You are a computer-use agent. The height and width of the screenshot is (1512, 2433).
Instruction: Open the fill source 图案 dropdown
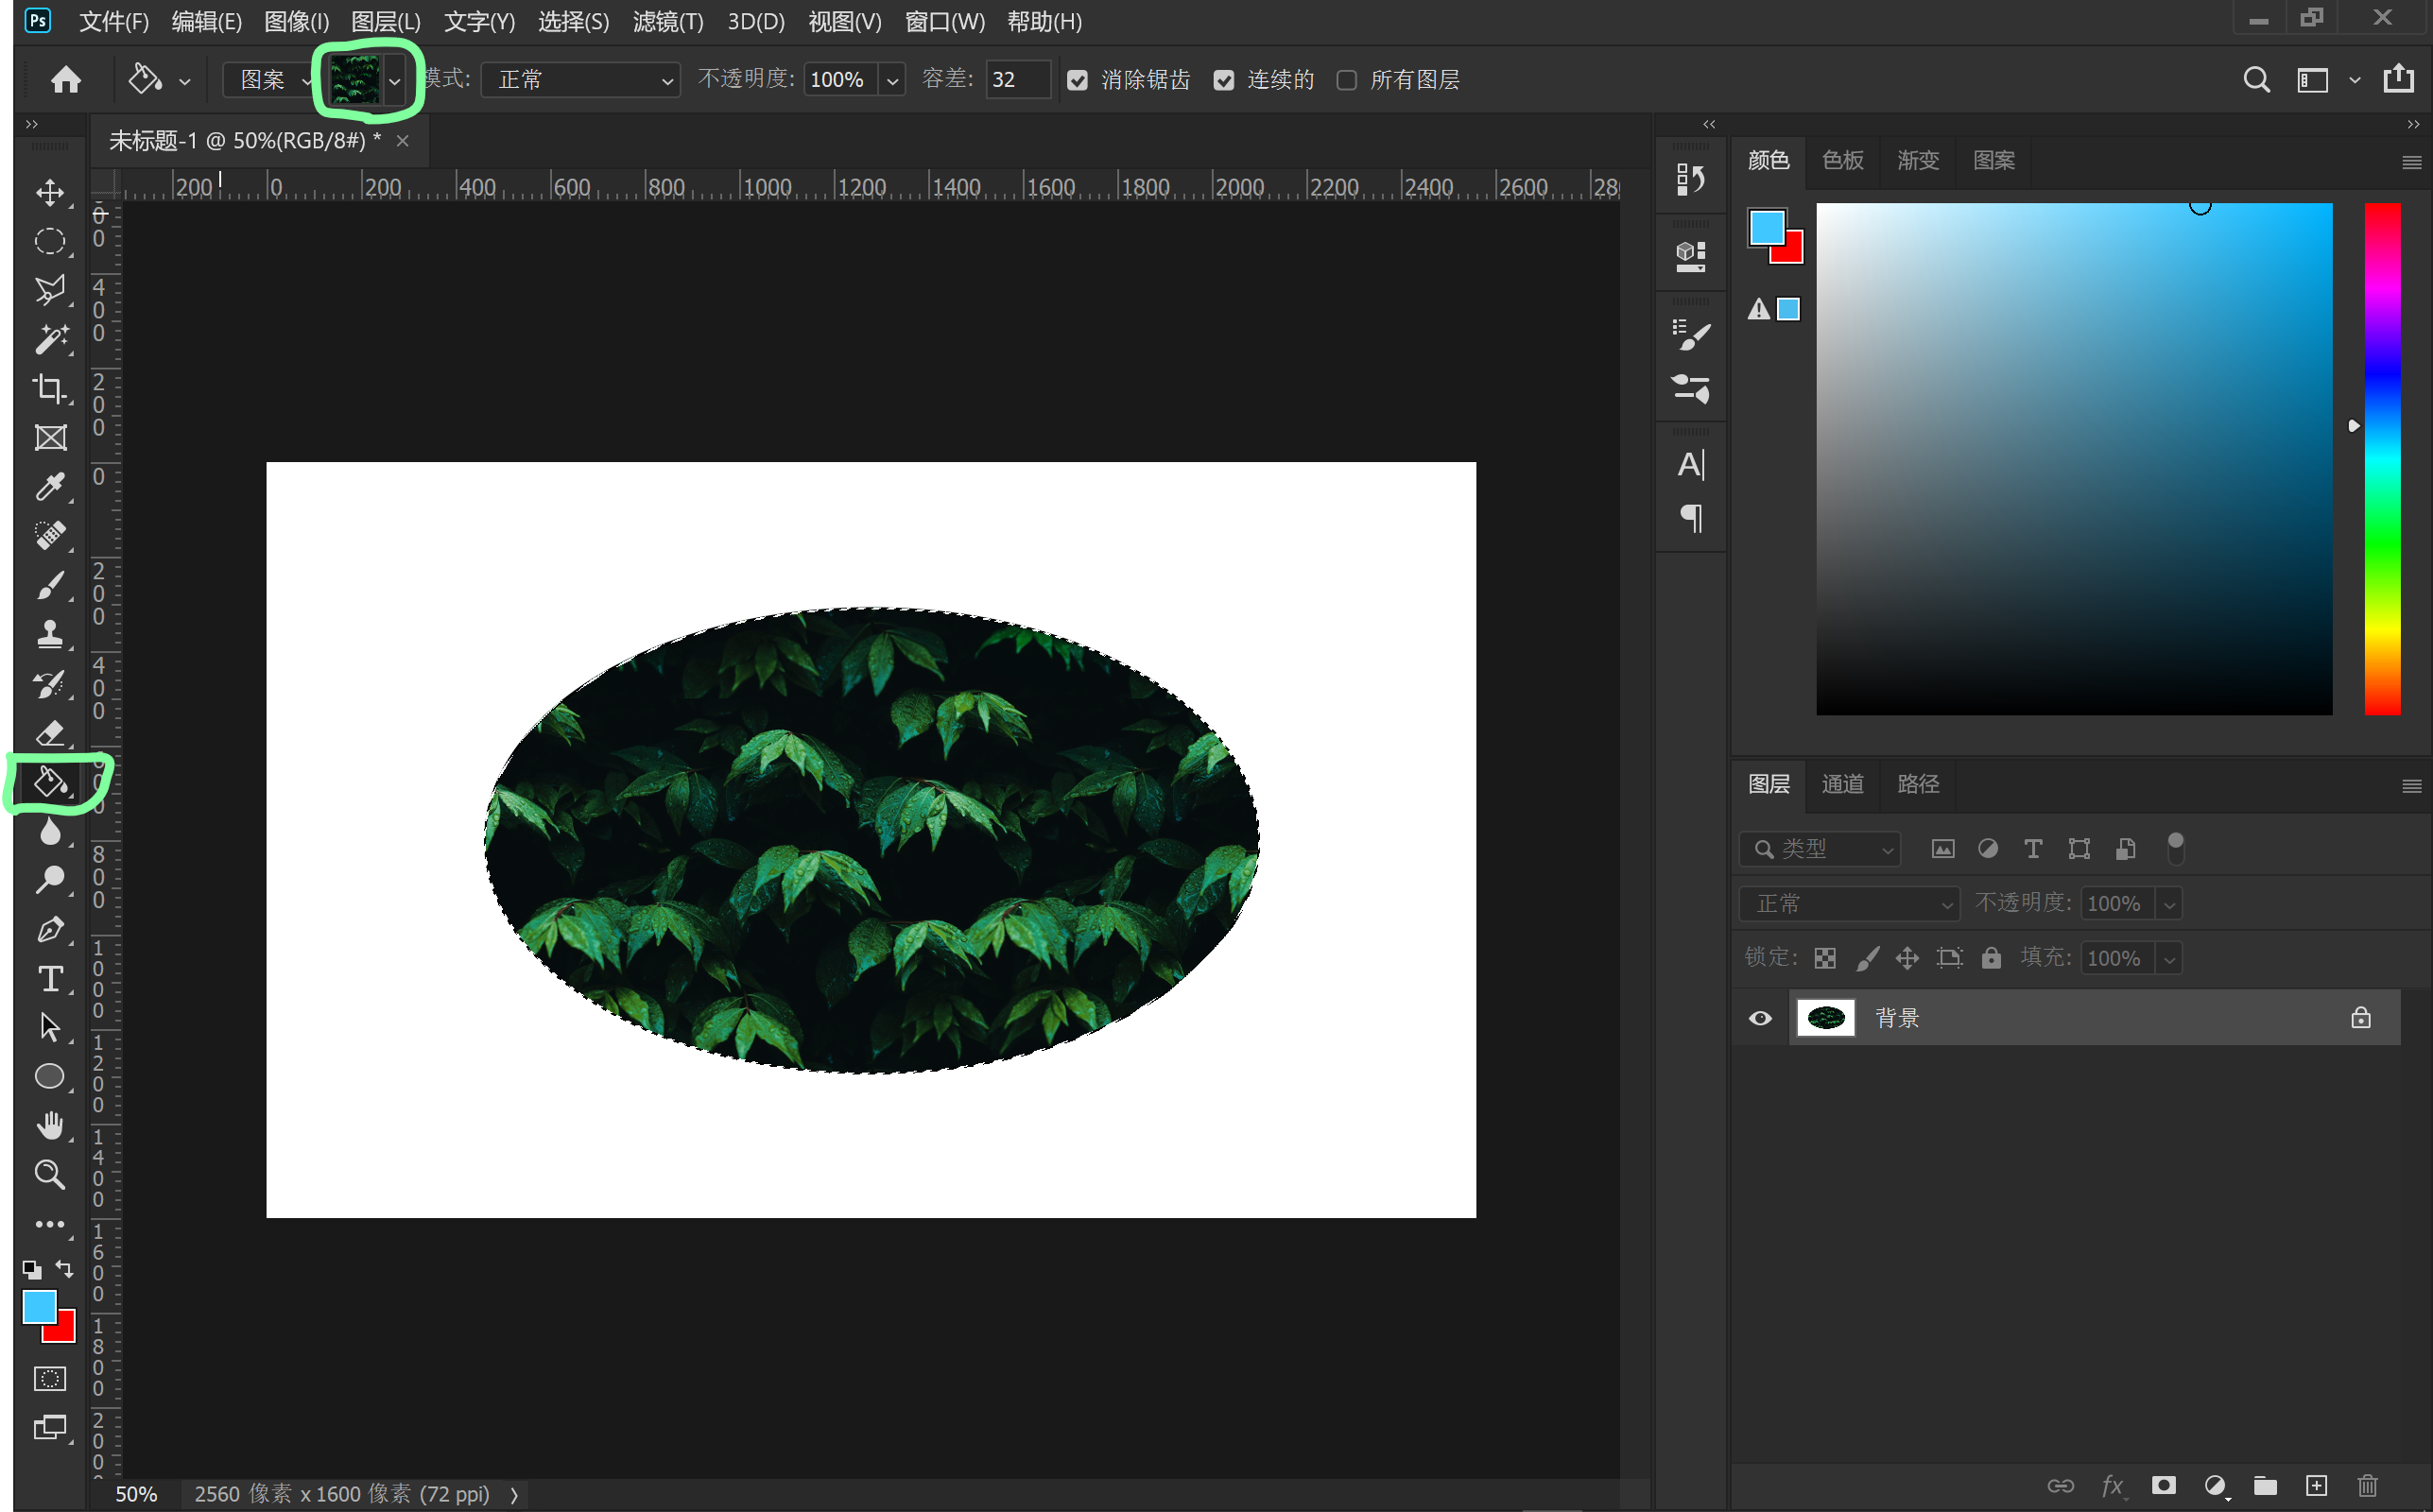pyautogui.click(x=270, y=80)
